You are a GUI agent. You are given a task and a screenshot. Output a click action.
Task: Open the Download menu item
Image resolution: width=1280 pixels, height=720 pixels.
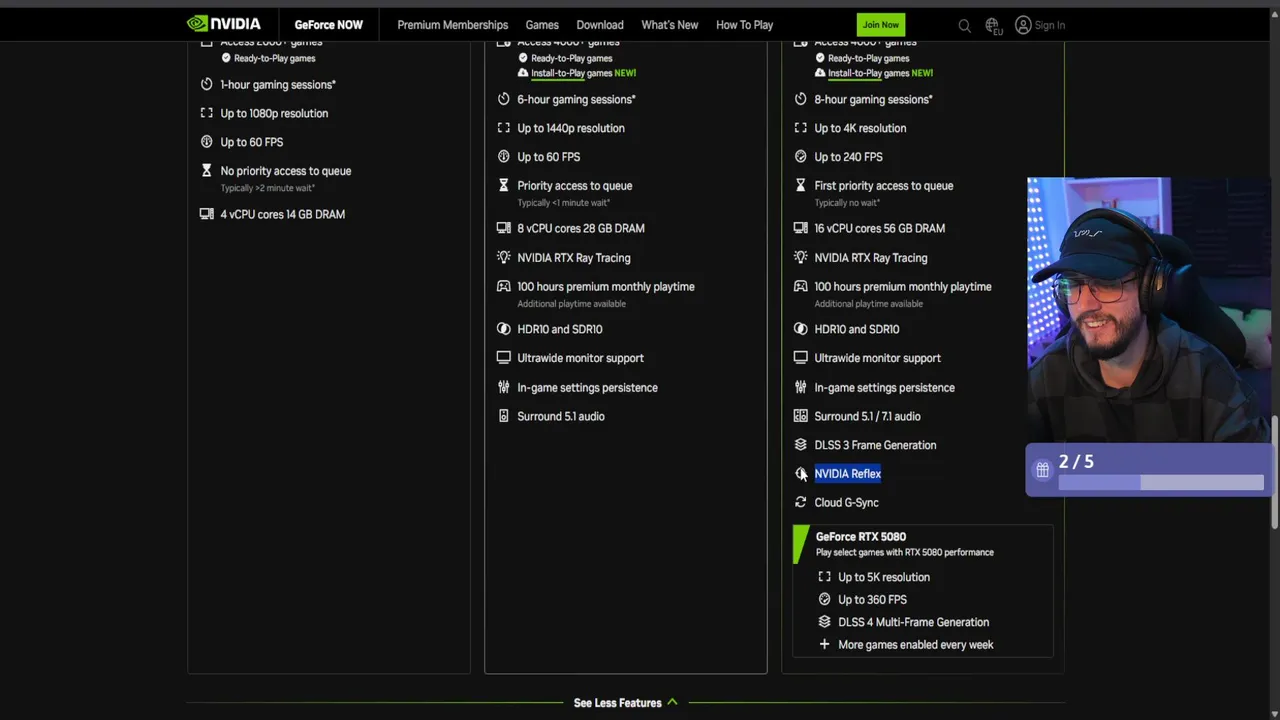600,25
